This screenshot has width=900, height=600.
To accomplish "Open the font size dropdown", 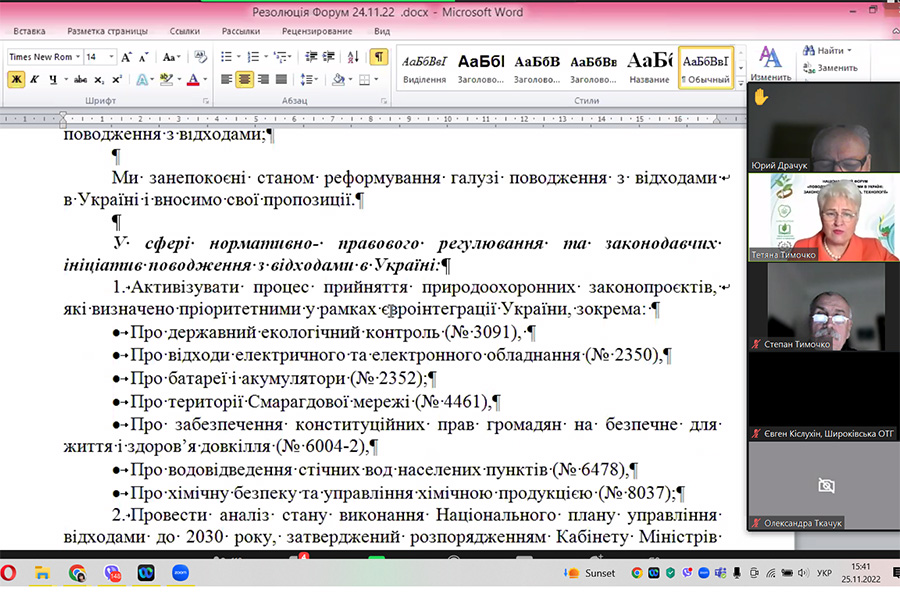I will coord(112,57).
